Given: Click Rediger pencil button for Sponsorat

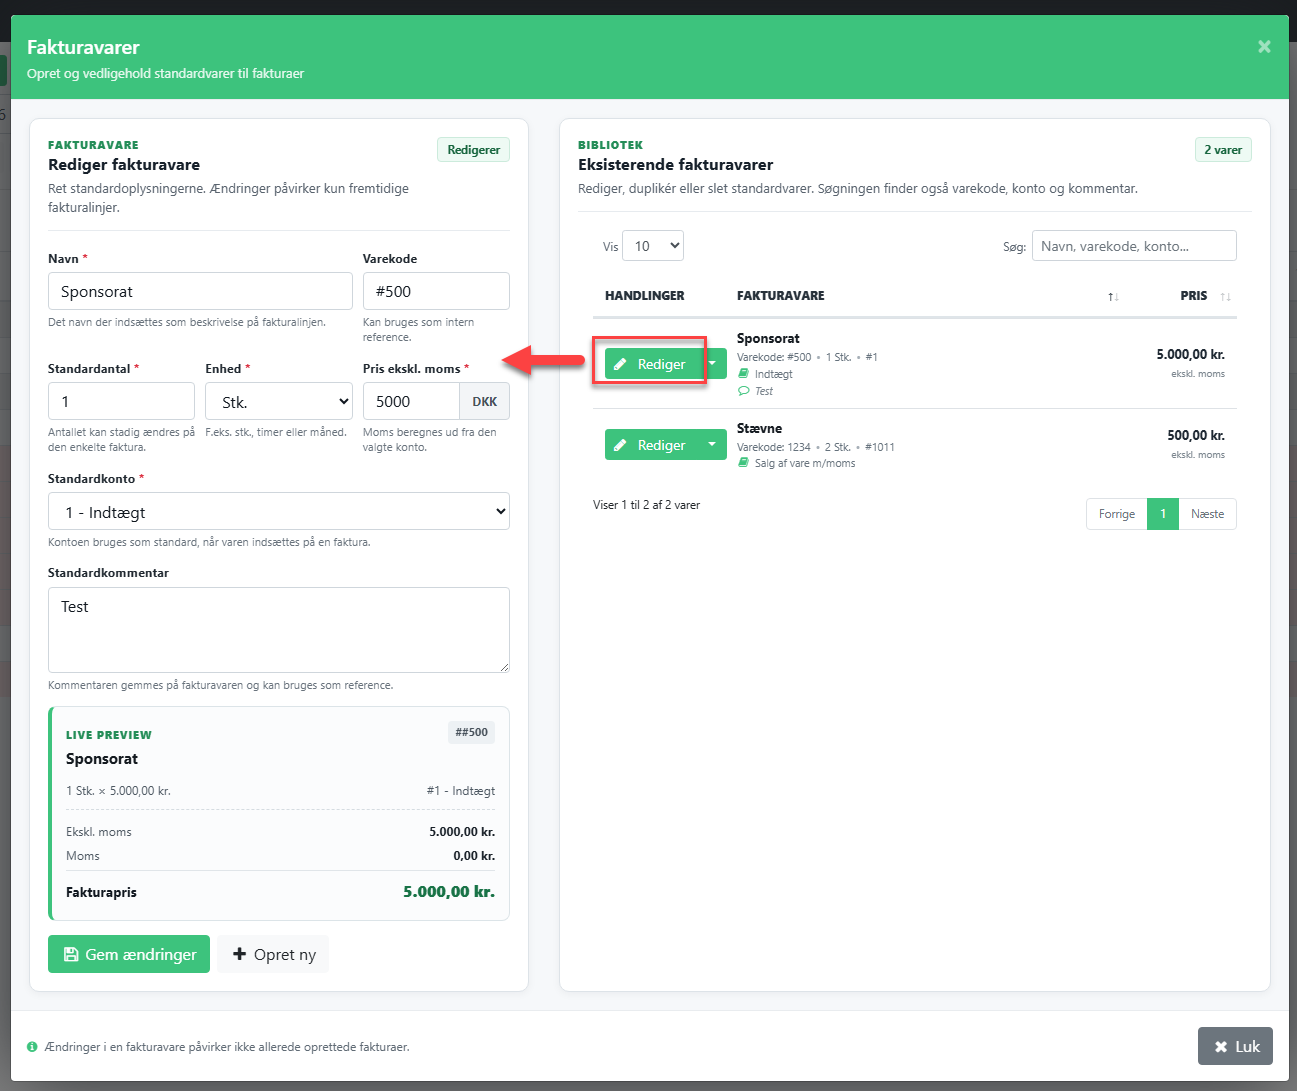Looking at the screenshot, I should [x=651, y=364].
